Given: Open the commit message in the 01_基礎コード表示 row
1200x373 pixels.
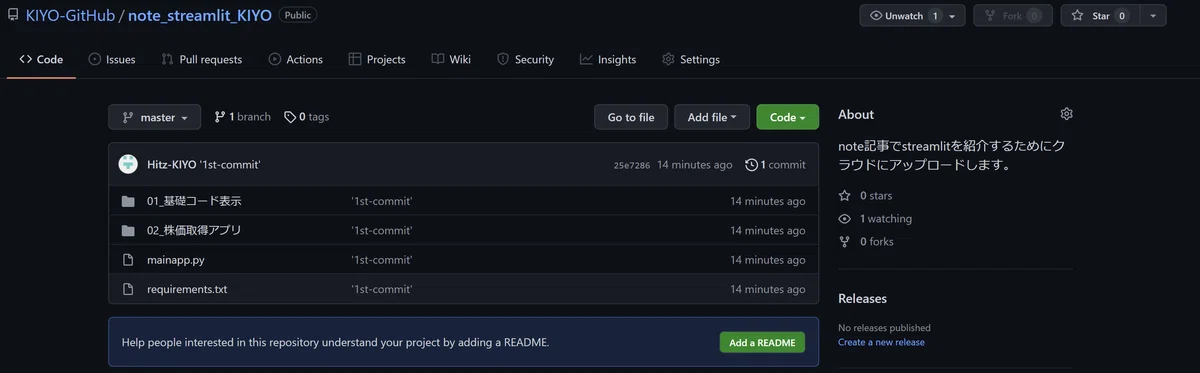Looking at the screenshot, I should [x=381, y=201].
